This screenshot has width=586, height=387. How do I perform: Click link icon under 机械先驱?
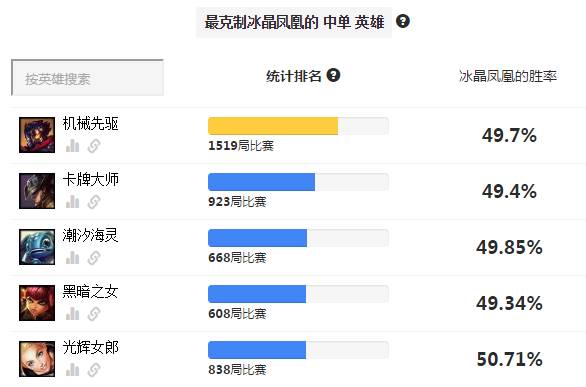click(94, 146)
